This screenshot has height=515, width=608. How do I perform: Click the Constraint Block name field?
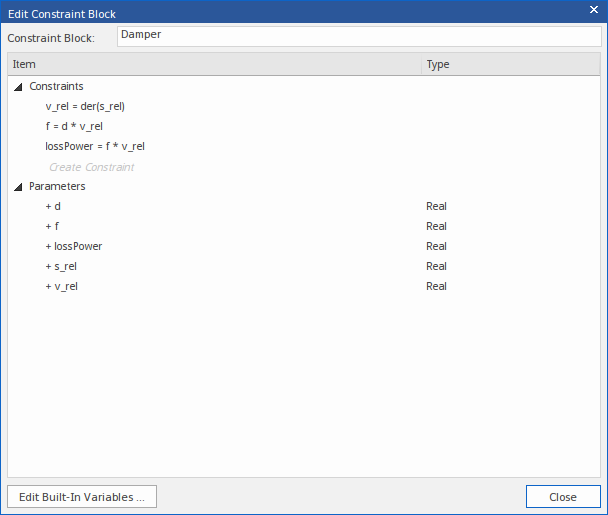pyautogui.click(x=358, y=35)
